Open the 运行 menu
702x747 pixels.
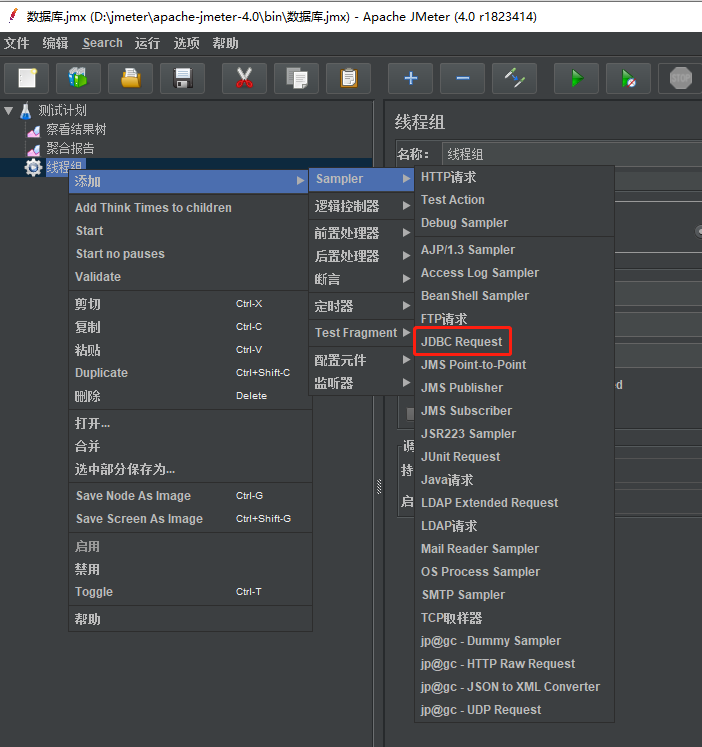click(147, 43)
